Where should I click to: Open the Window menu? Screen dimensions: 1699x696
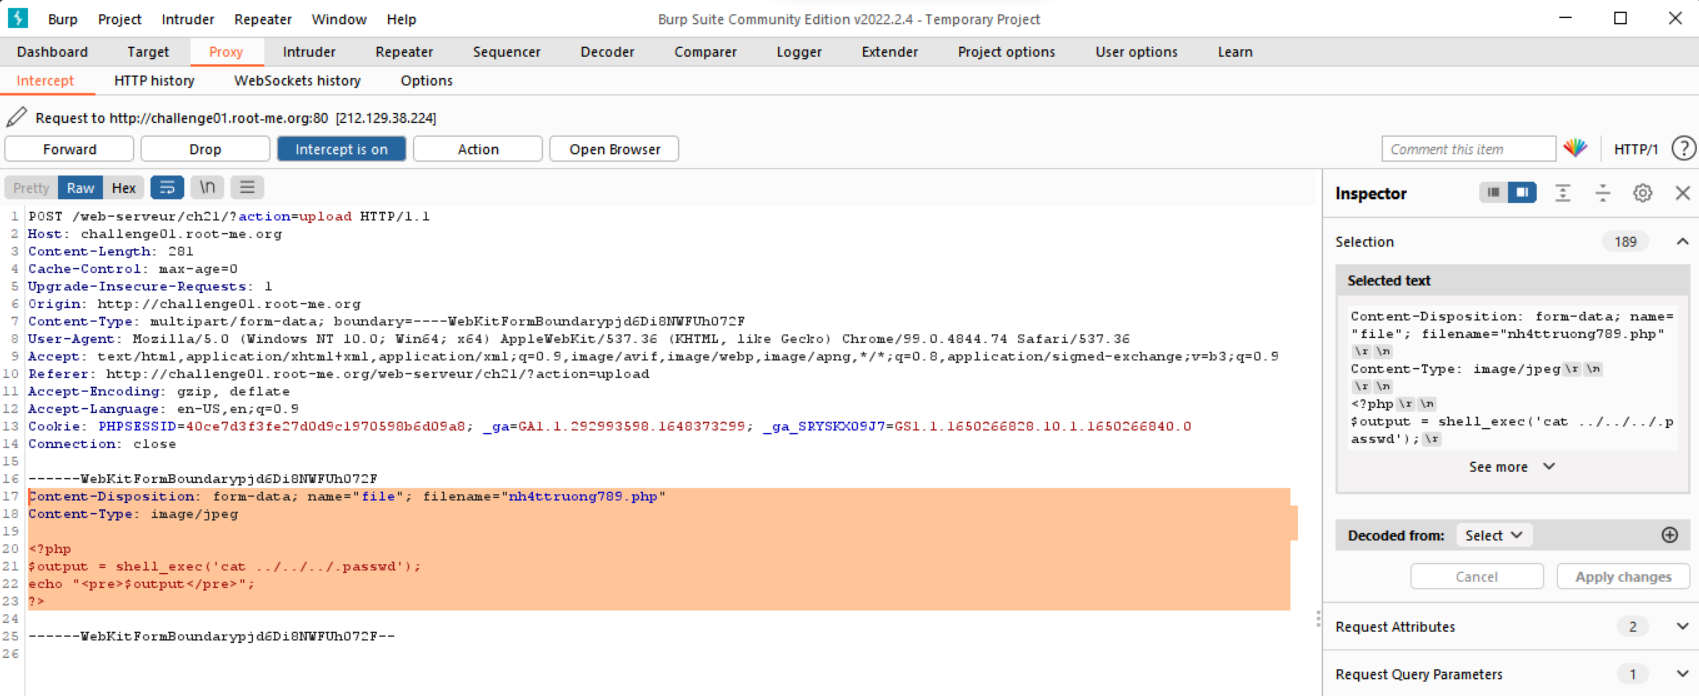coord(339,19)
